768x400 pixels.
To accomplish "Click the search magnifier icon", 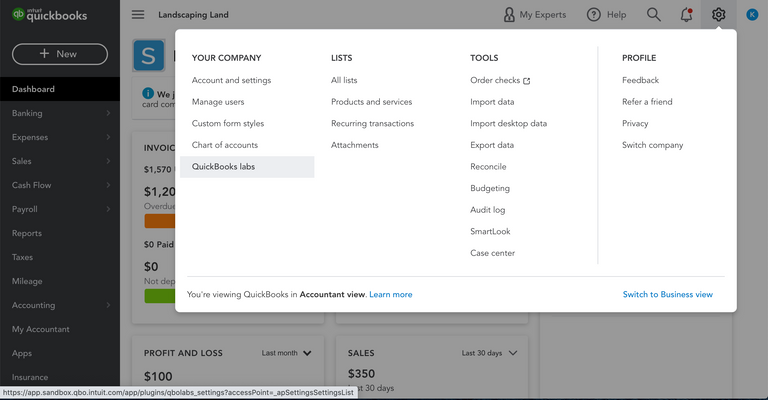I will [x=653, y=15].
